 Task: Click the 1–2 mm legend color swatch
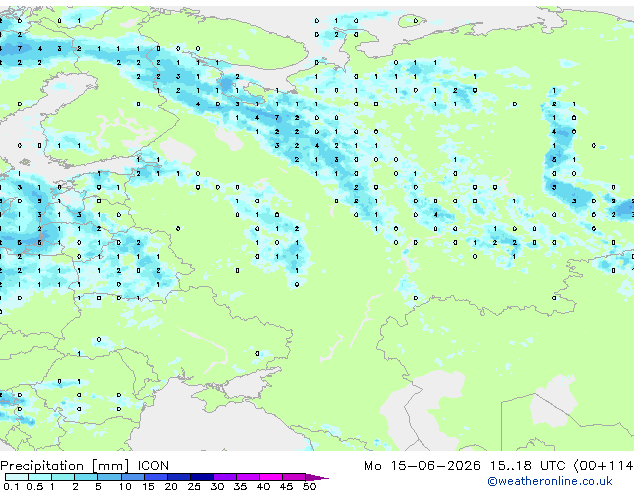(x=63, y=477)
